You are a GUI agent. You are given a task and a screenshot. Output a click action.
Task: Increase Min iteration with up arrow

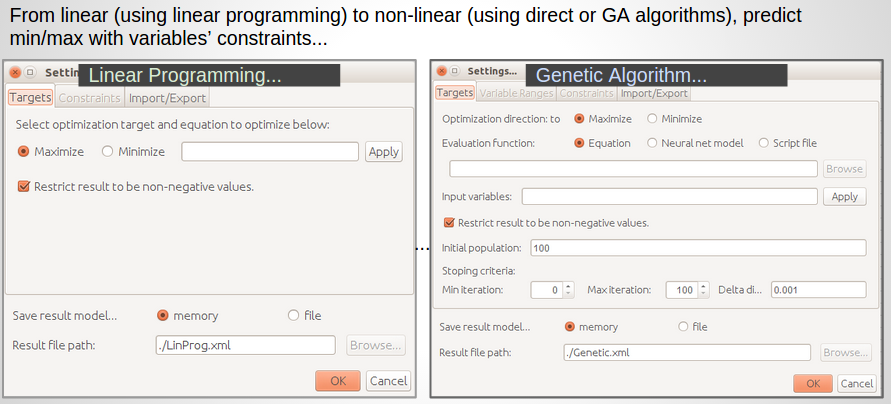(568, 286)
